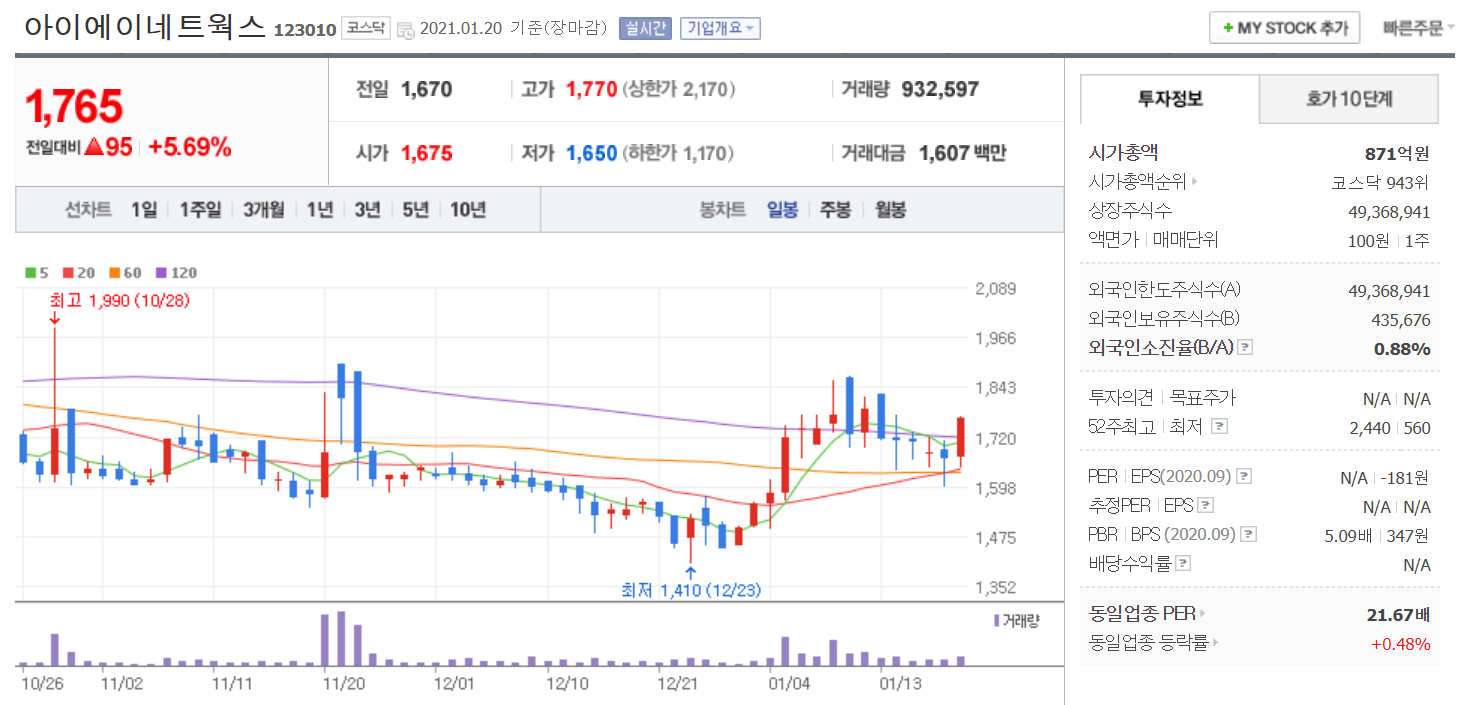Open the PER EPS(2020.09) help icon
Image resolution: width=1470 pixels, height=705 pixels.
tap(1244, 477)
